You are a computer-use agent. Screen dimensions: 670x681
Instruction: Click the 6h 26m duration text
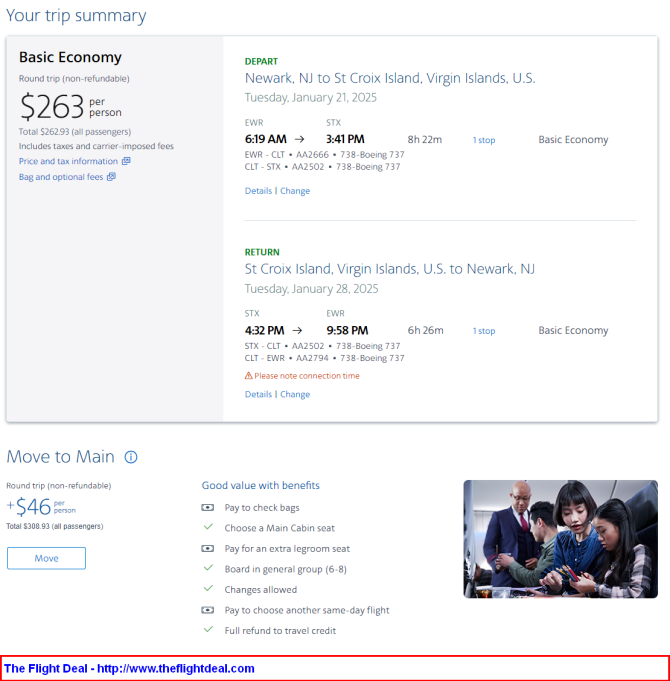tap(426, 331)
